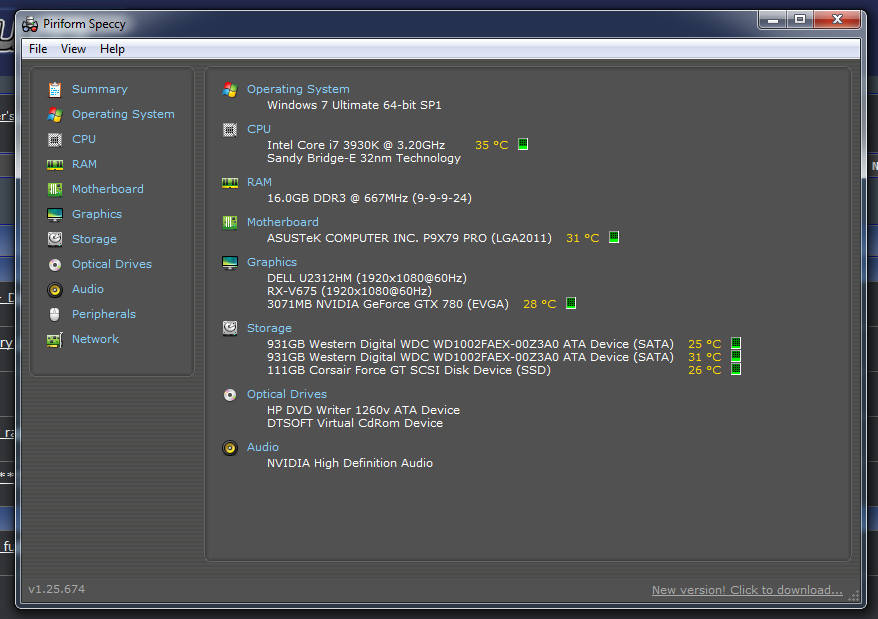Click the RAM icon in main panel
This screenshot has height=619, width=878.
coord(230,183)
